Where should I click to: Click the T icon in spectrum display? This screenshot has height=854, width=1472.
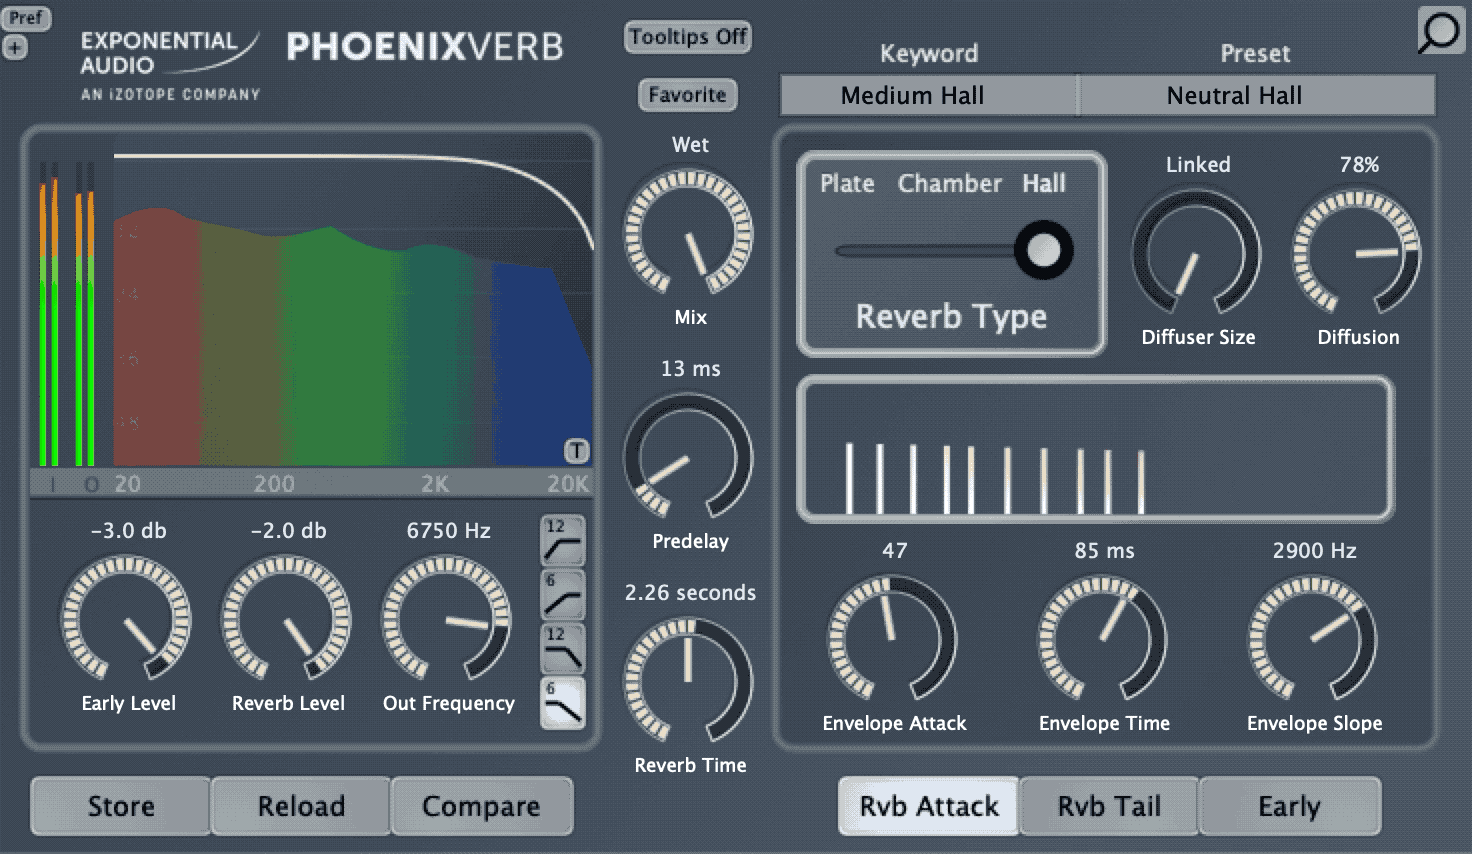tap(577, 451)
